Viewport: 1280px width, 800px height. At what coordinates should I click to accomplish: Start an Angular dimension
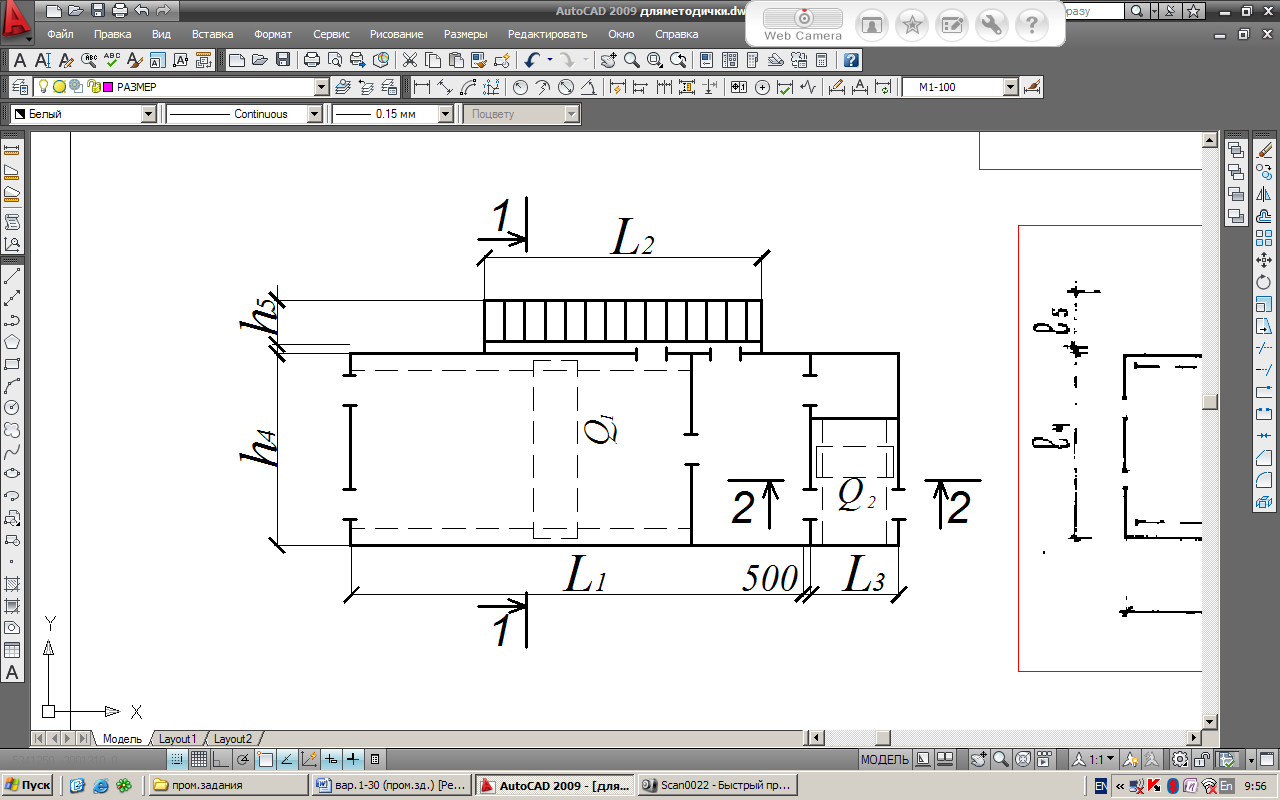(588, 87)
